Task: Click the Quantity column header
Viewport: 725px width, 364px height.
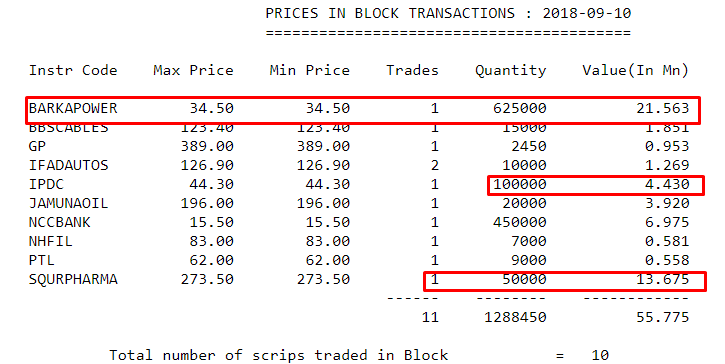Action: pos(510,71)
